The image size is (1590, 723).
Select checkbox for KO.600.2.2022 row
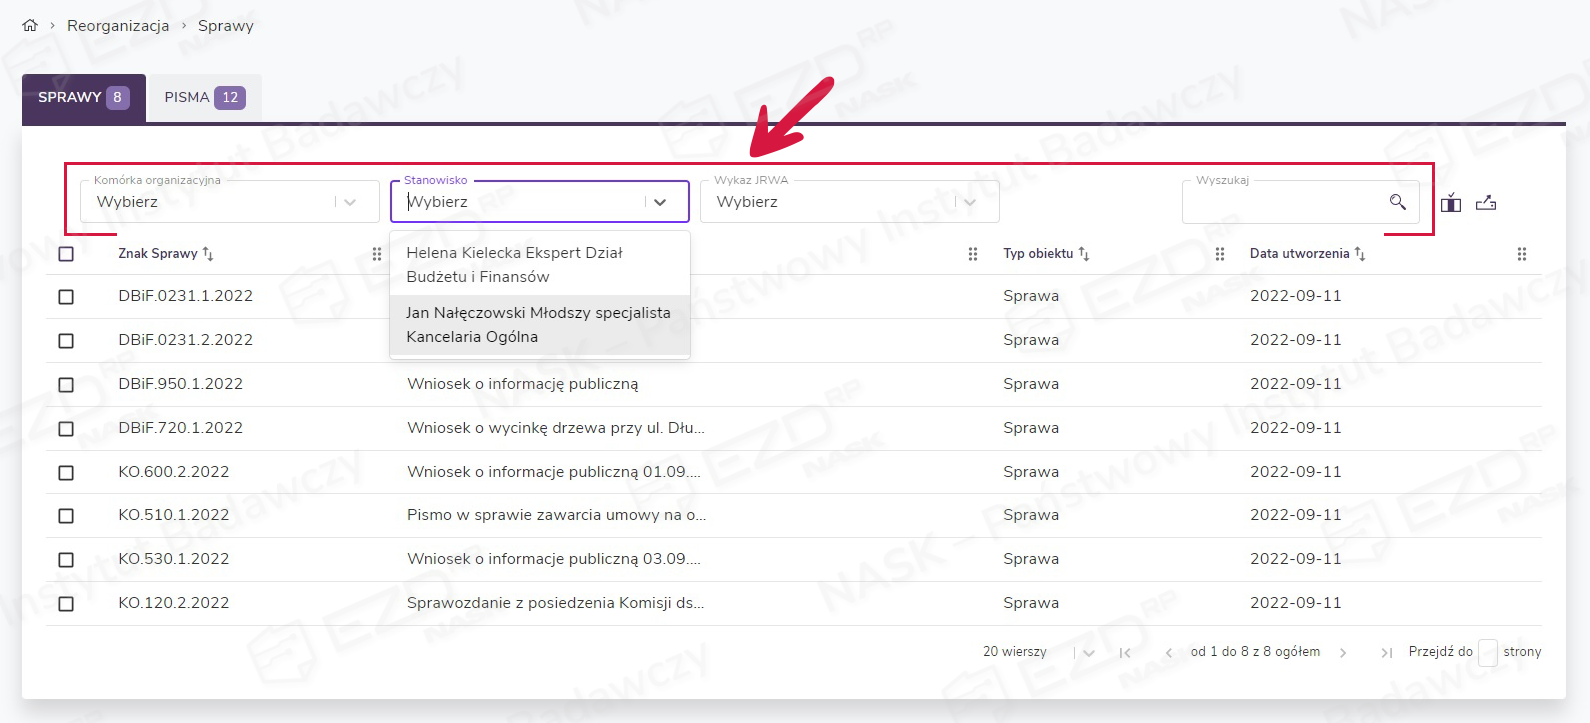click(x=66, y=473)
